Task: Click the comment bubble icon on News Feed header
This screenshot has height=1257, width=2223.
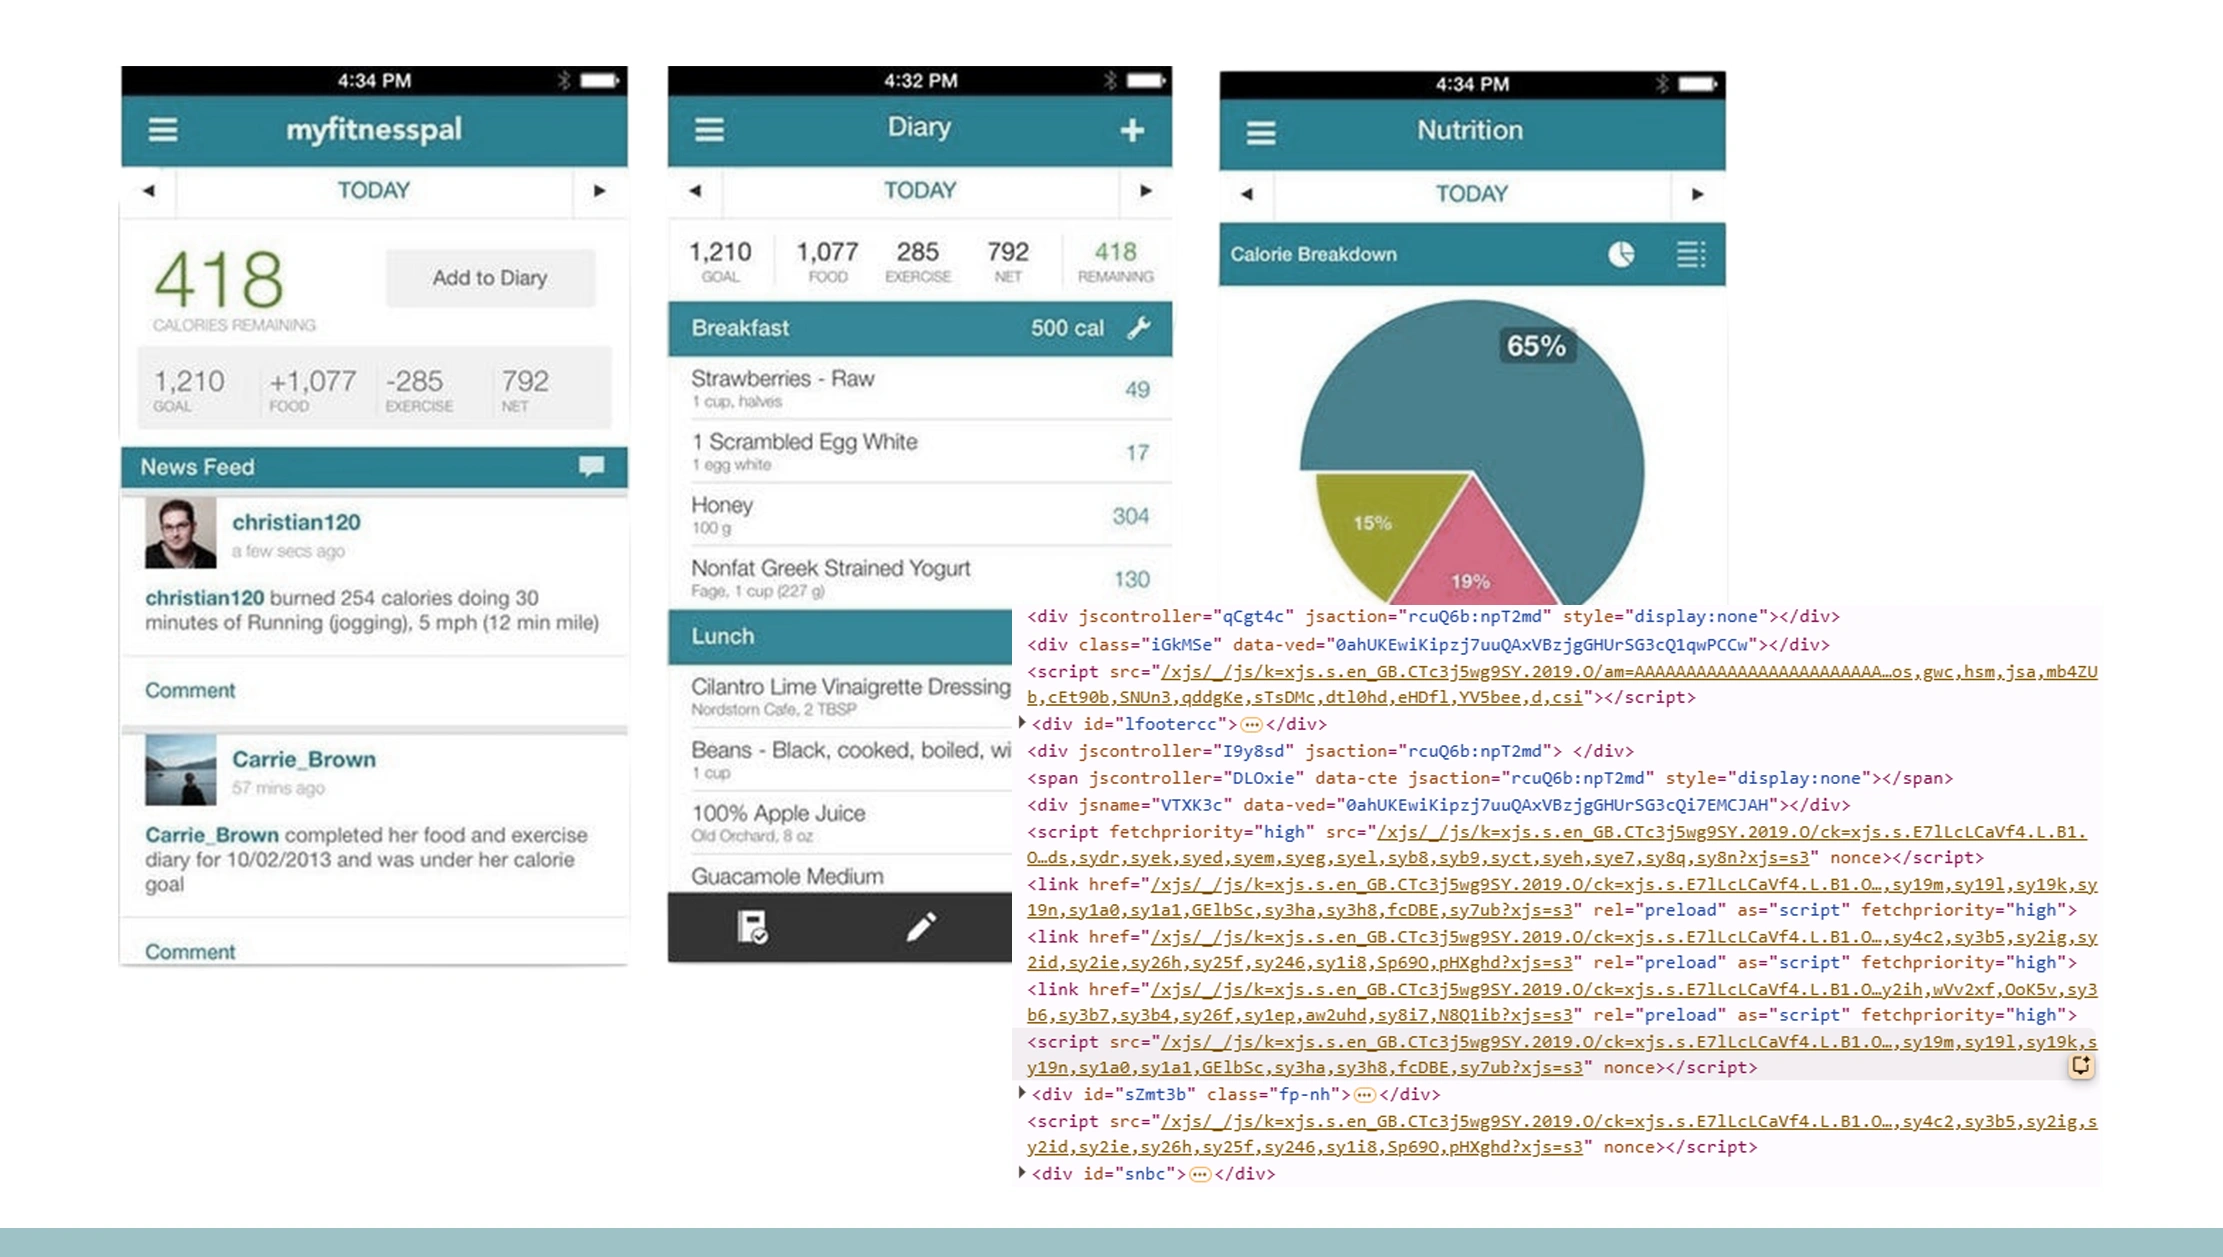Action: pyautogui.click(x=592, y=466)
